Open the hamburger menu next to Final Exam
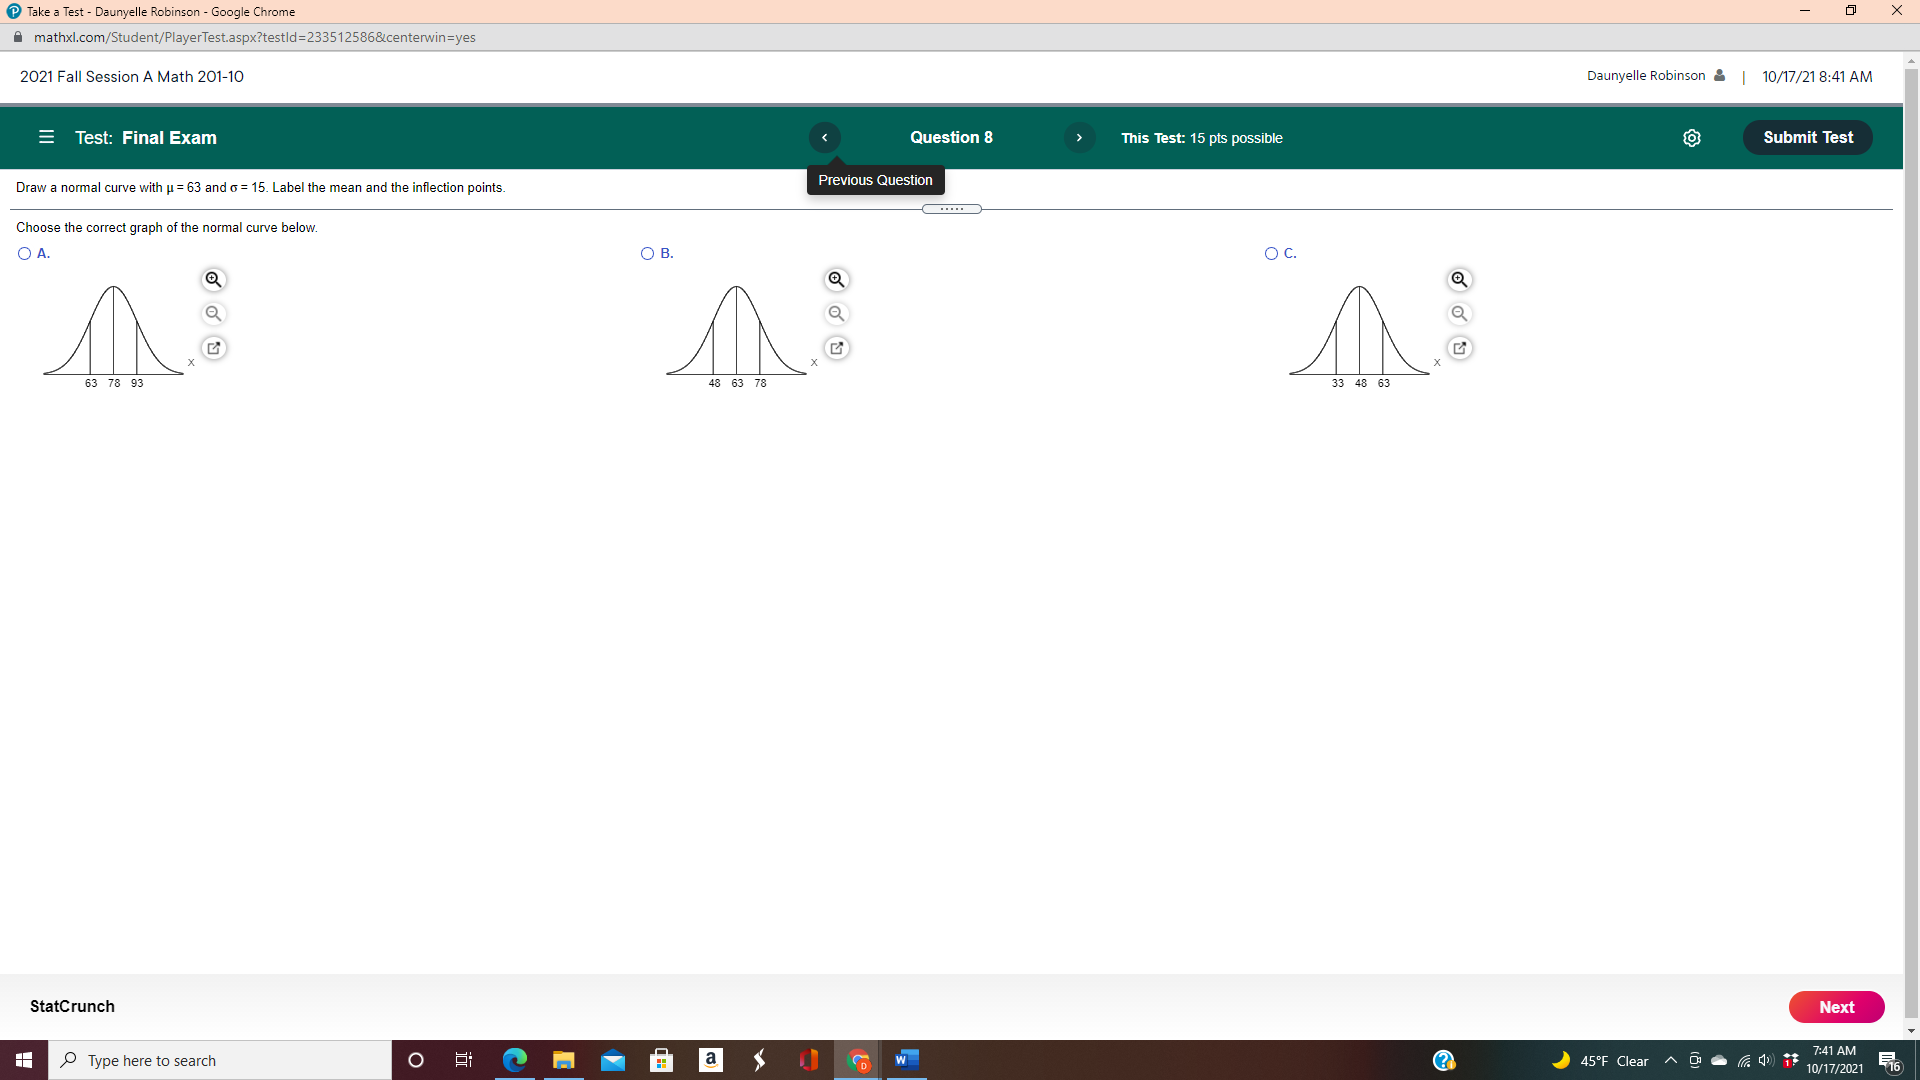1920x1080 pixels. click(46, 137)
